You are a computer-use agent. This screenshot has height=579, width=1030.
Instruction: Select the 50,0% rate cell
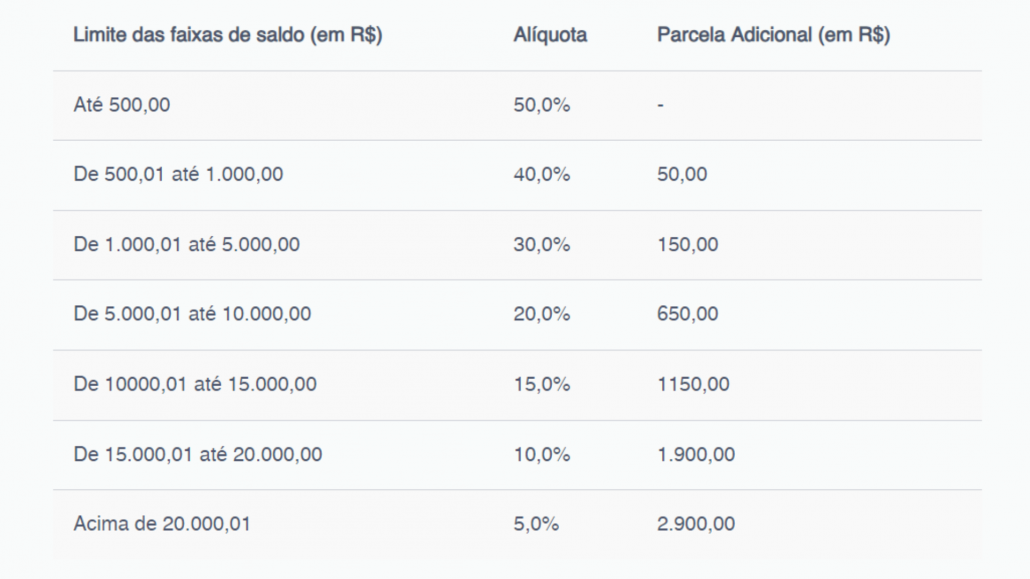541,105
